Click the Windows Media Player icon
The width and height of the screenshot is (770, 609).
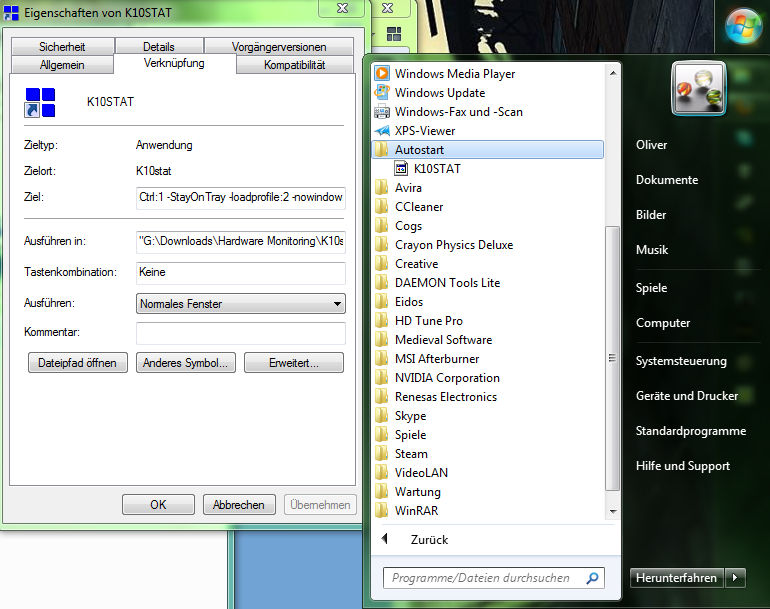[382, 74]
